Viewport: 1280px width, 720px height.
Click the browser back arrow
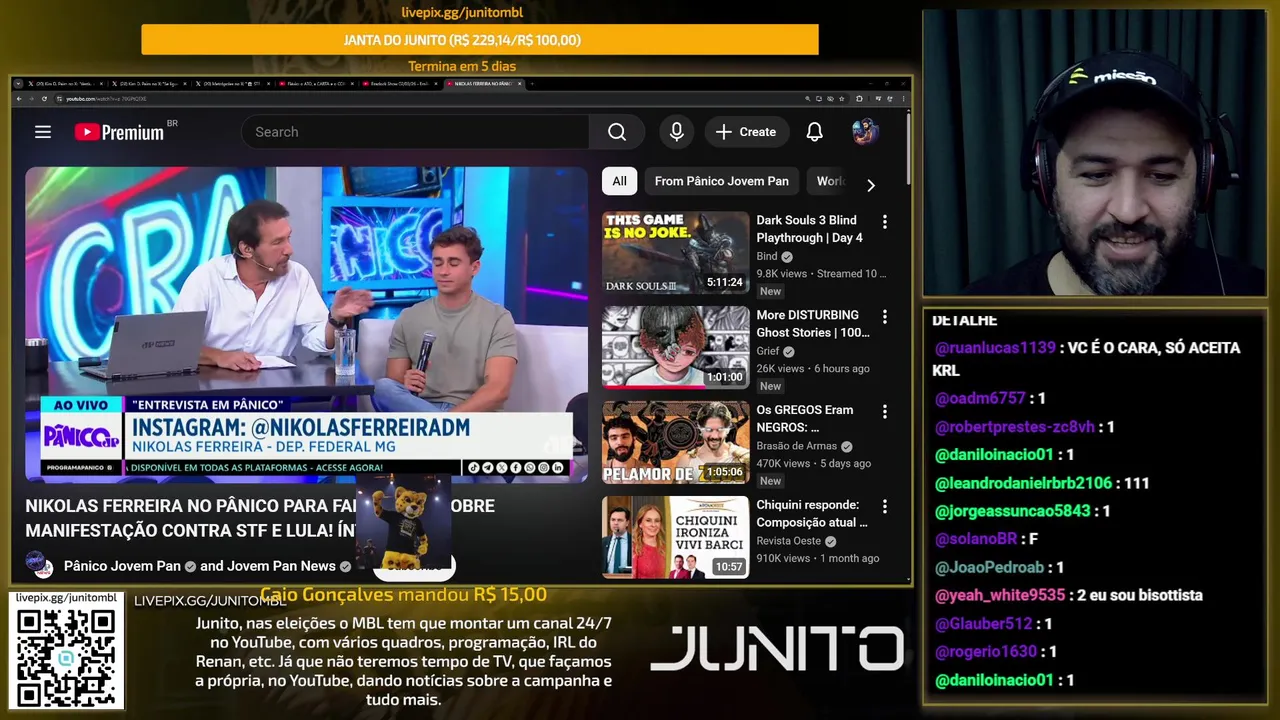pos(19,99)
